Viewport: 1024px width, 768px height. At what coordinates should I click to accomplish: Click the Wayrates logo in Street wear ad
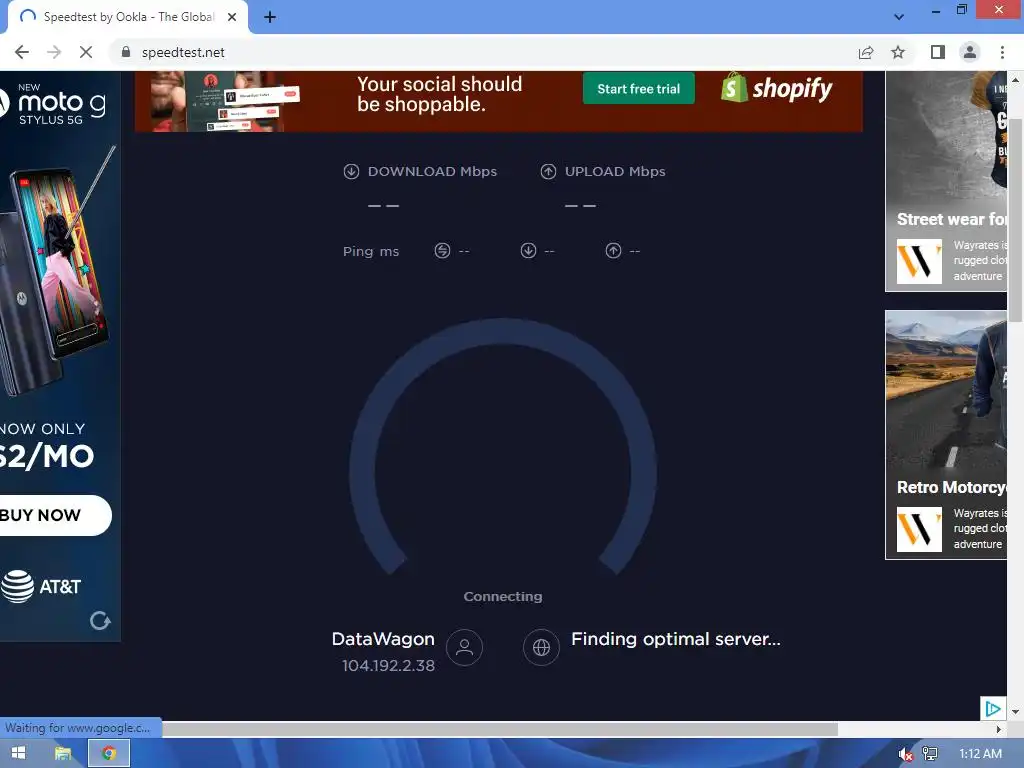click(919, 261)
